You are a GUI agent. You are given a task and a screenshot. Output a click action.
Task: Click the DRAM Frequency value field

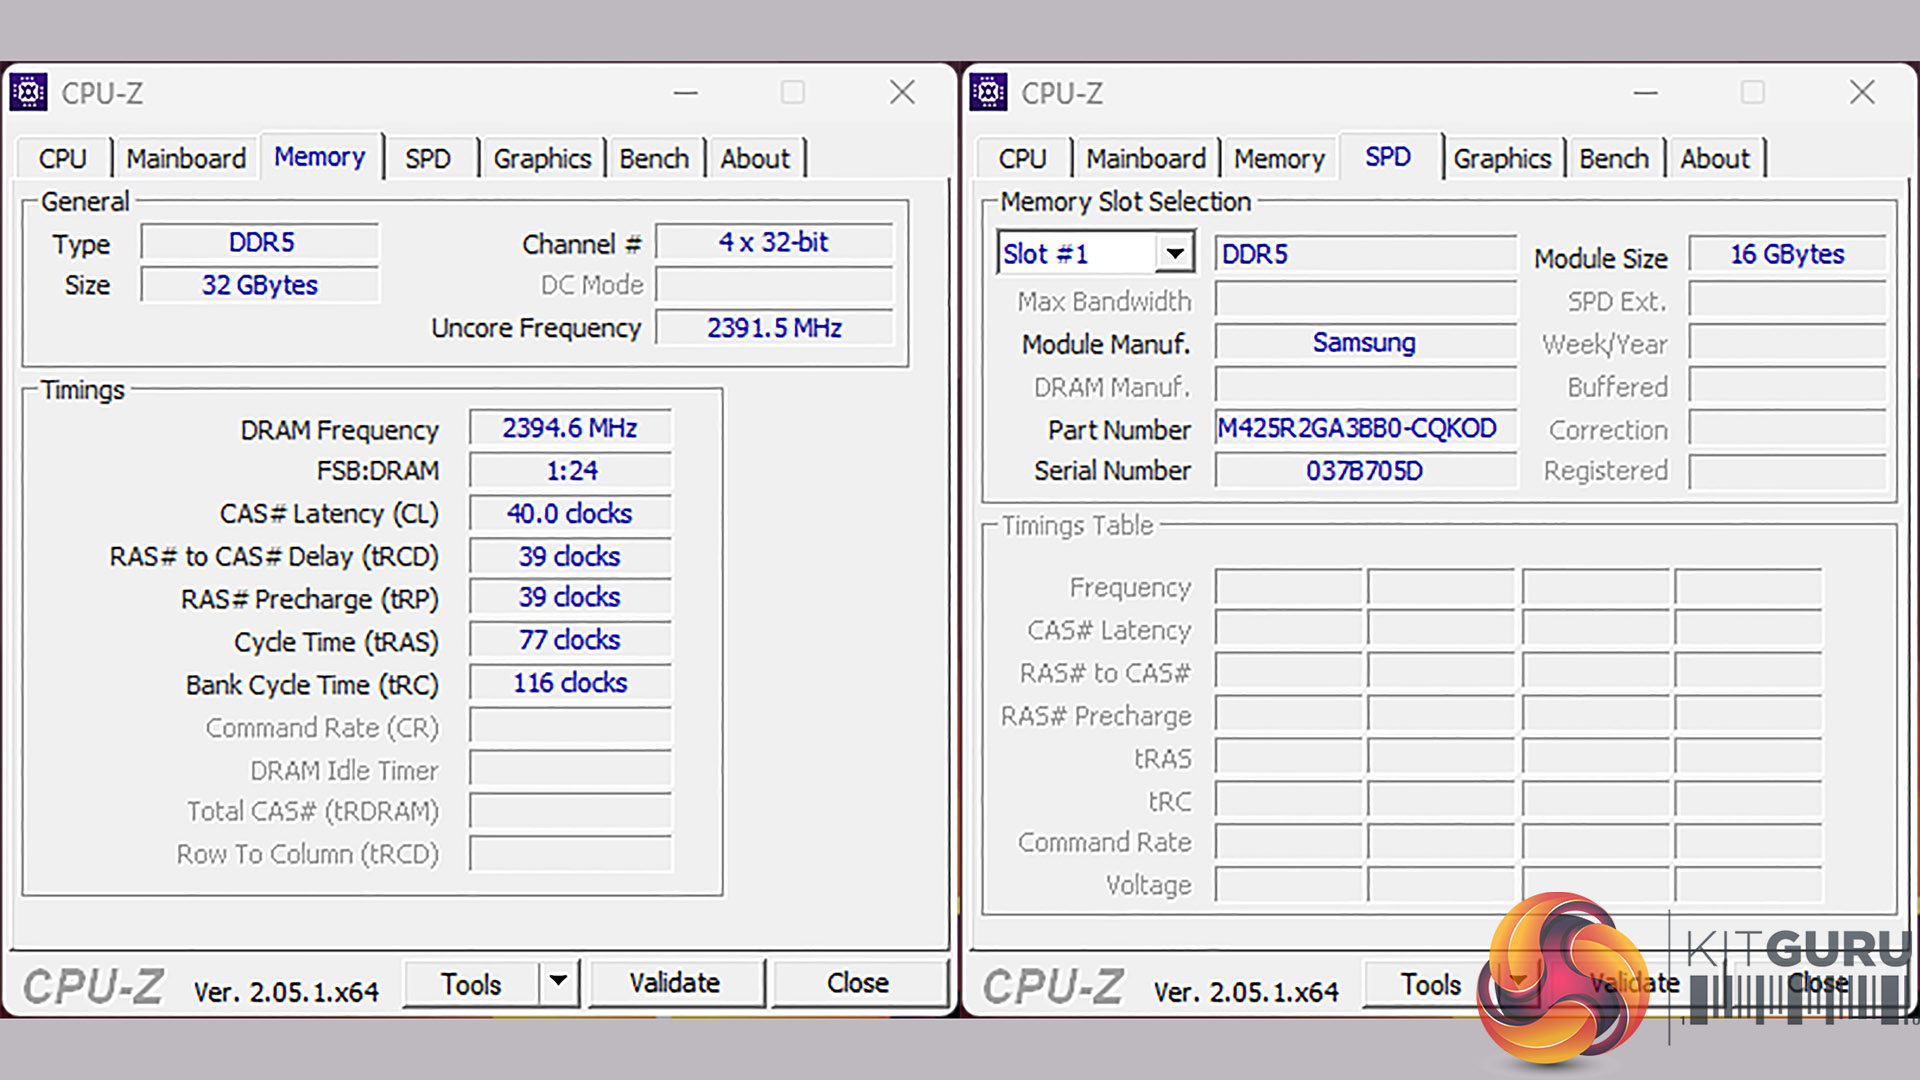pos(570,428)
